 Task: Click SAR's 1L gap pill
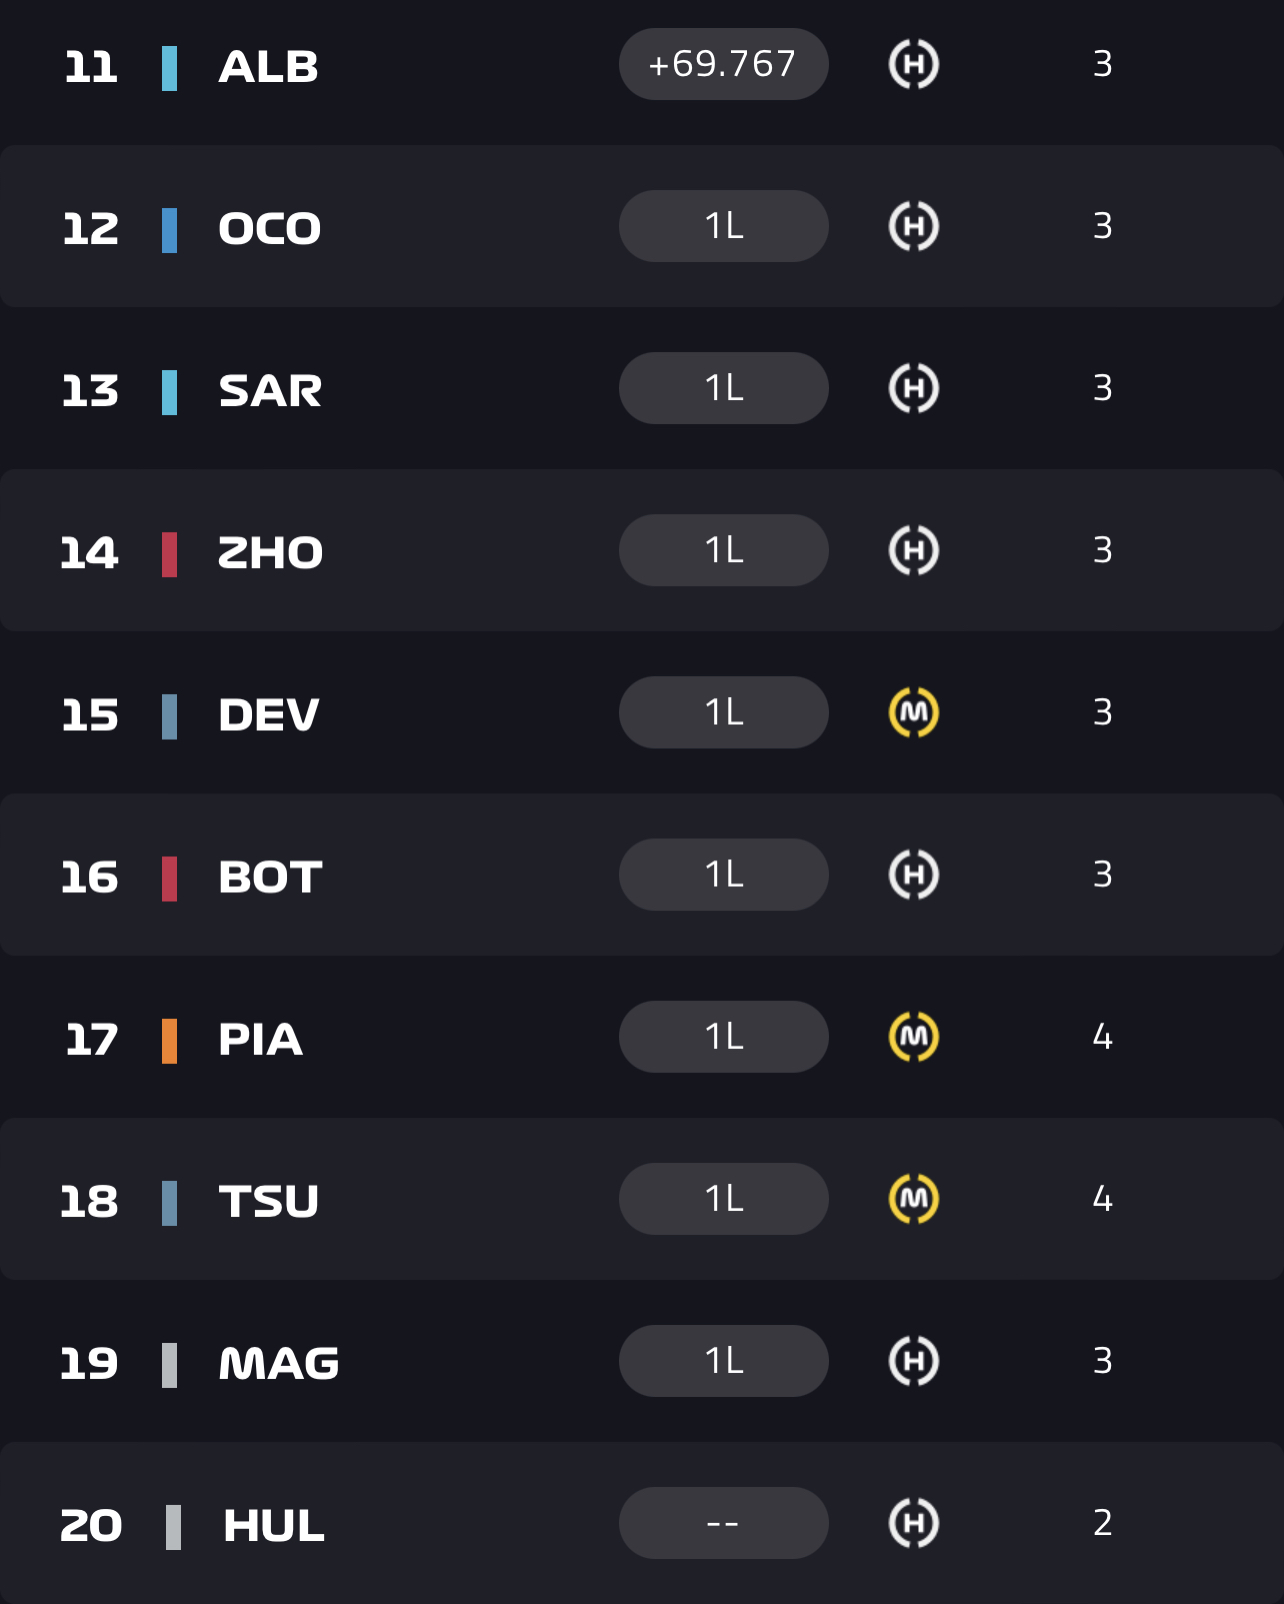tap(723, 388)
